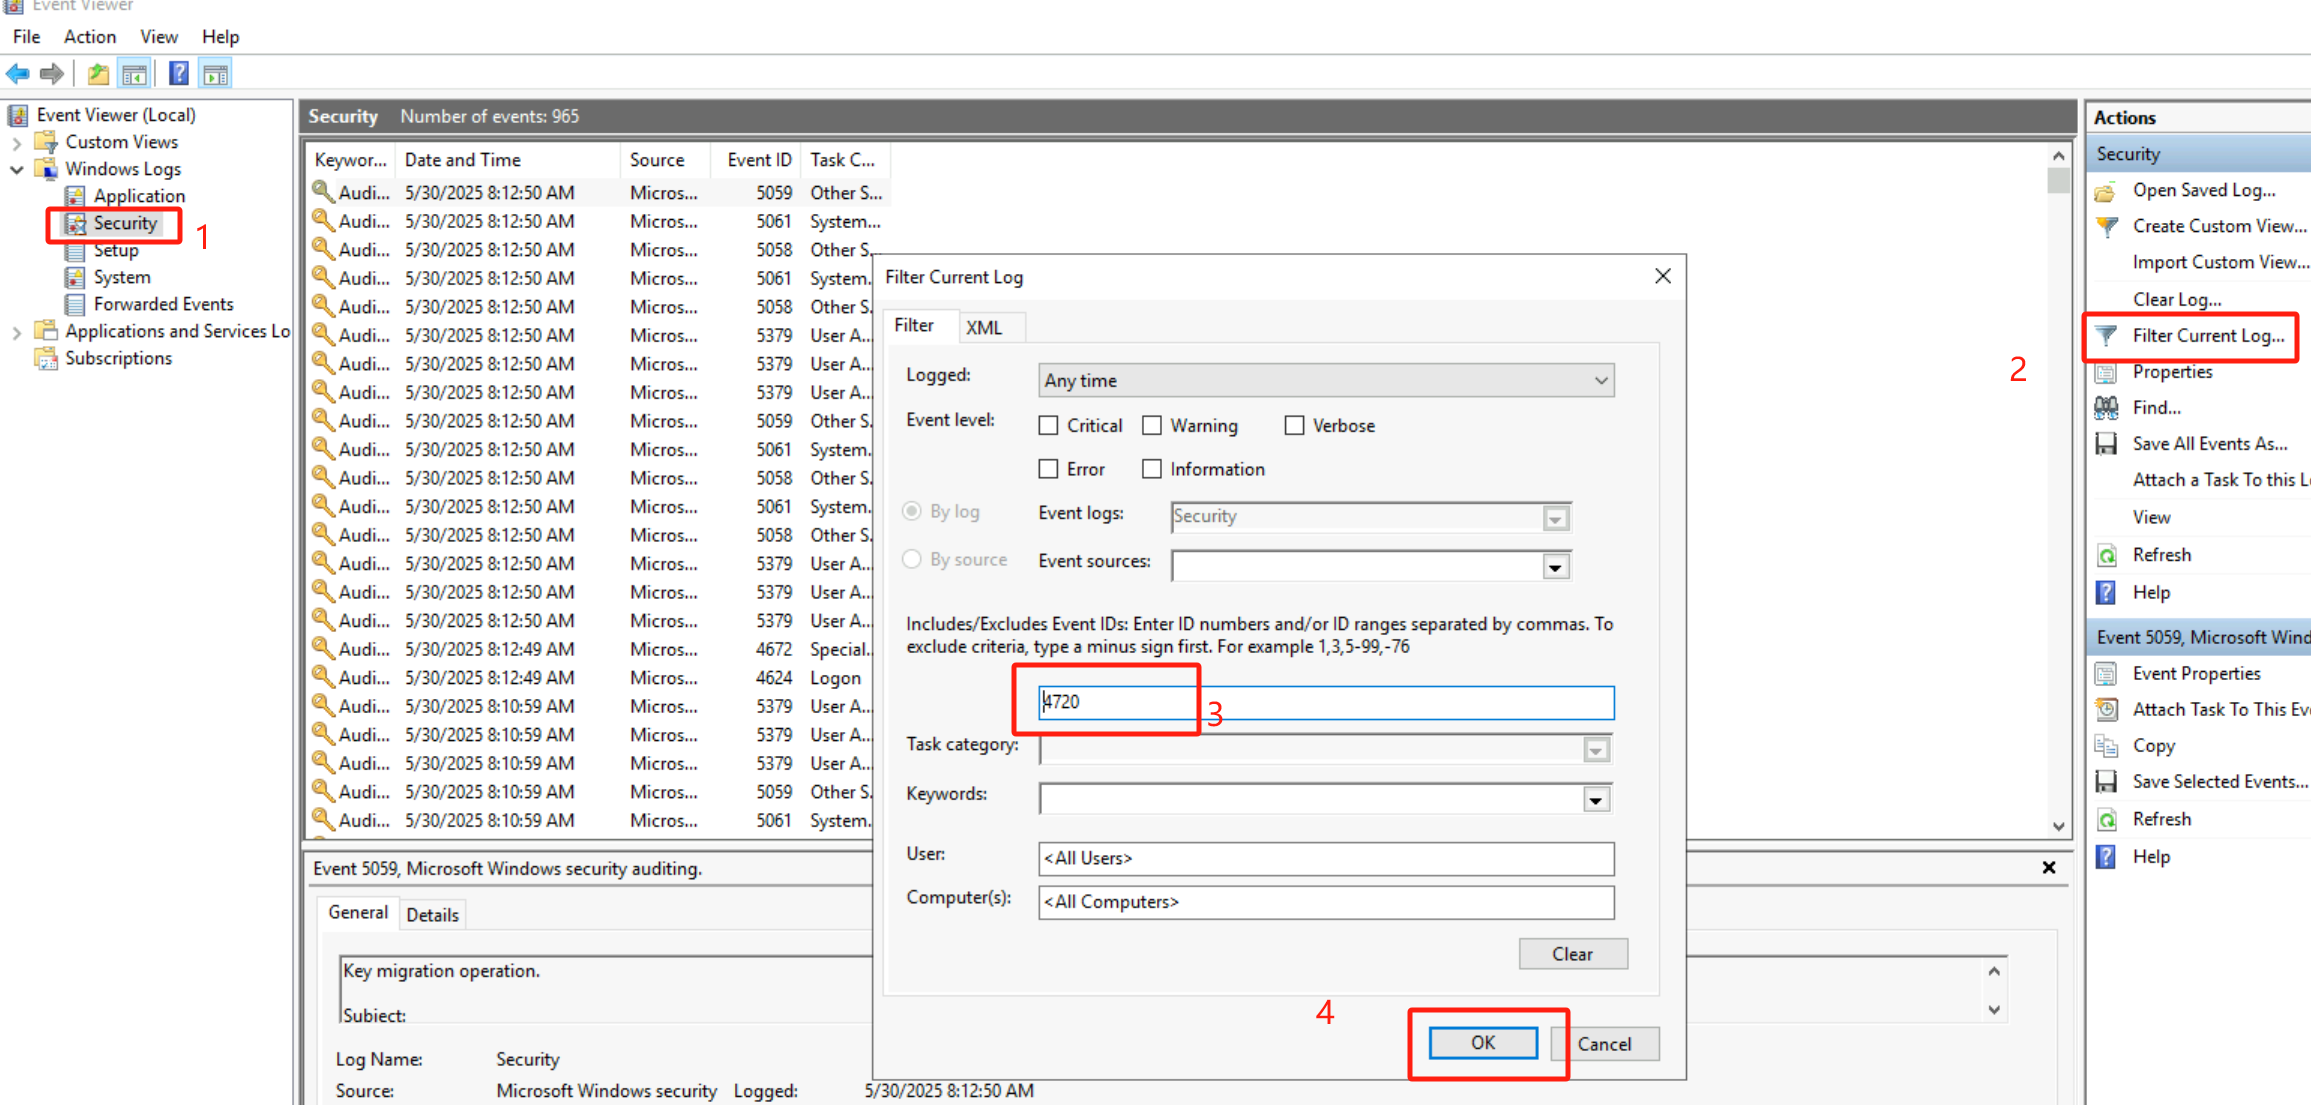Click the Open Saved Log folder icon

point(2106,190)
